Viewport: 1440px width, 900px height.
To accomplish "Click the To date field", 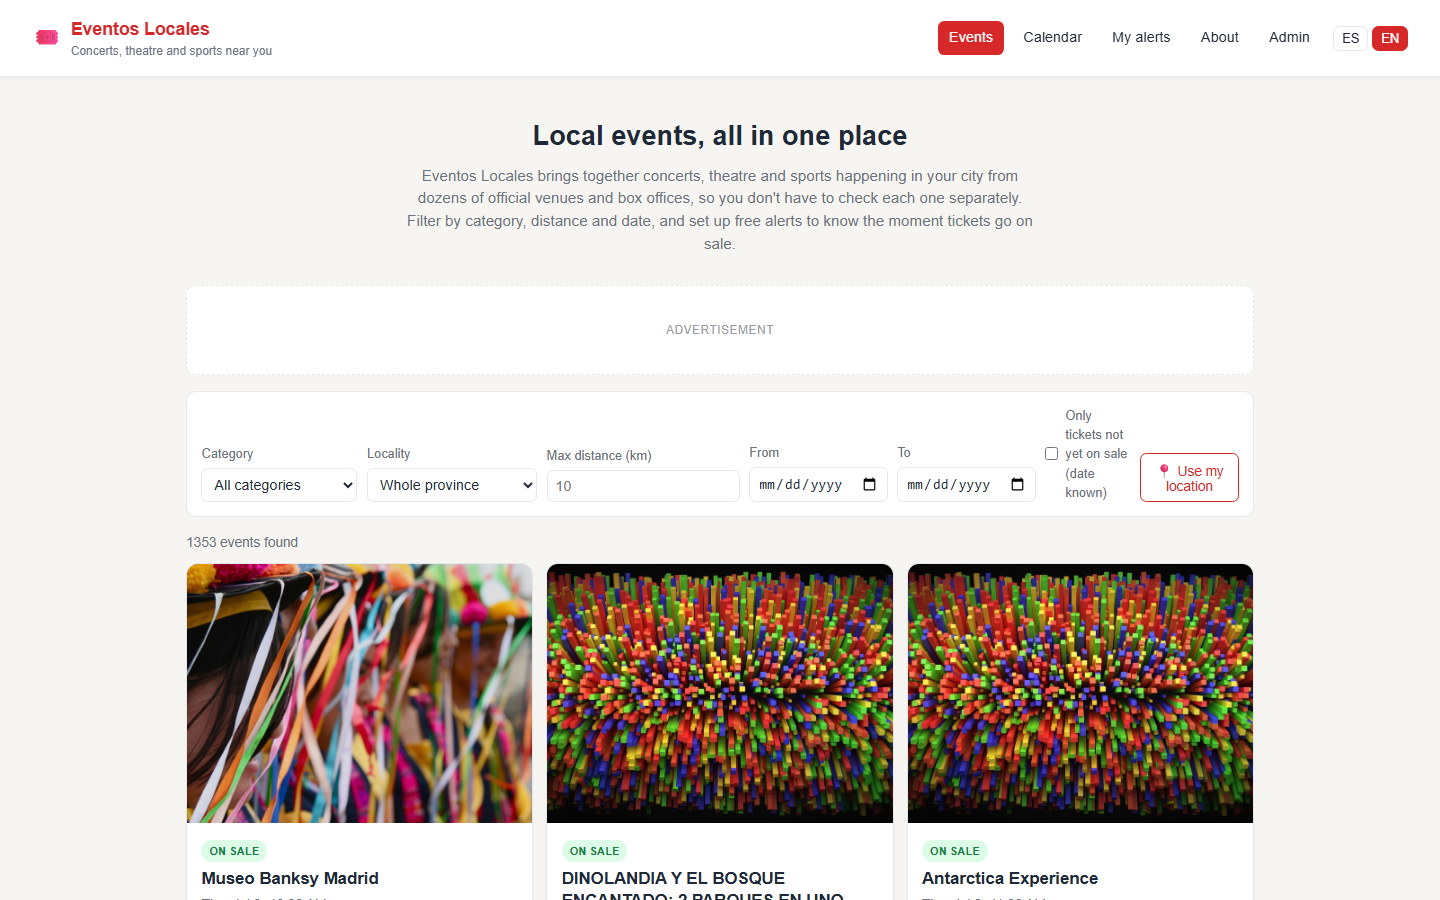I will pos(966,485).
